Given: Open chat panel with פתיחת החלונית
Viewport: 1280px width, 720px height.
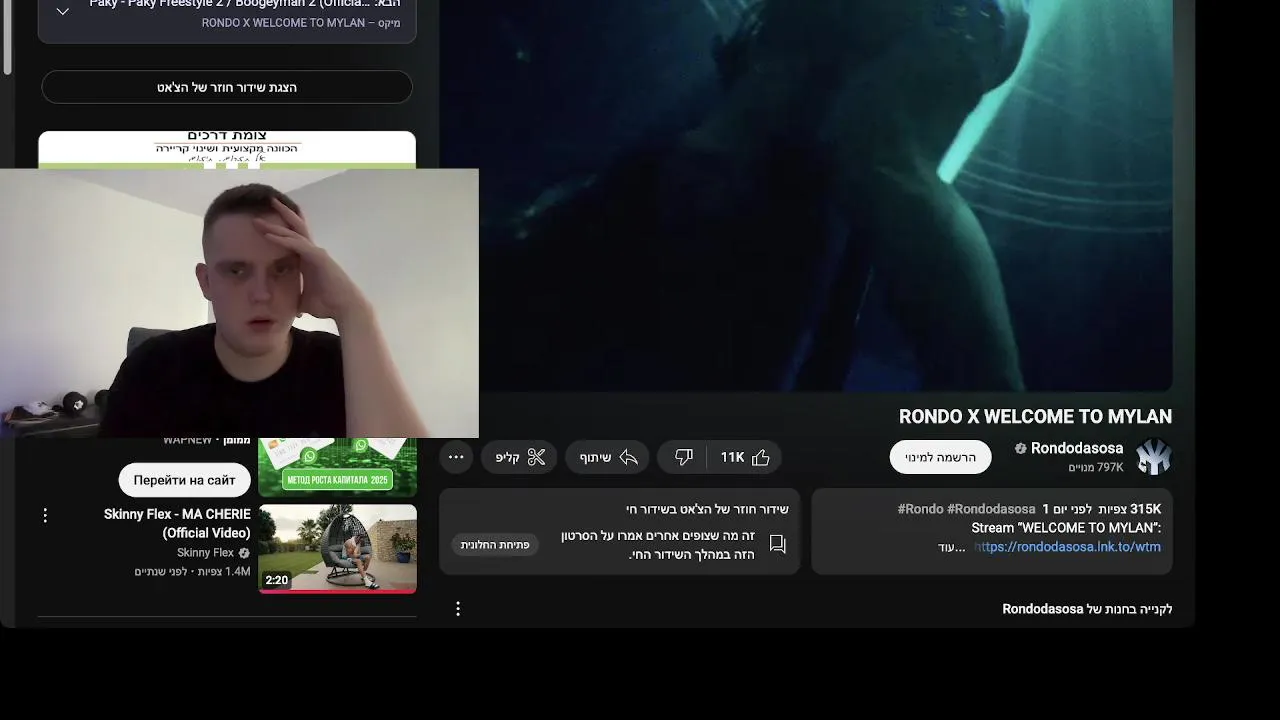Looking at the screenshot, I should (x=495, y=545).
